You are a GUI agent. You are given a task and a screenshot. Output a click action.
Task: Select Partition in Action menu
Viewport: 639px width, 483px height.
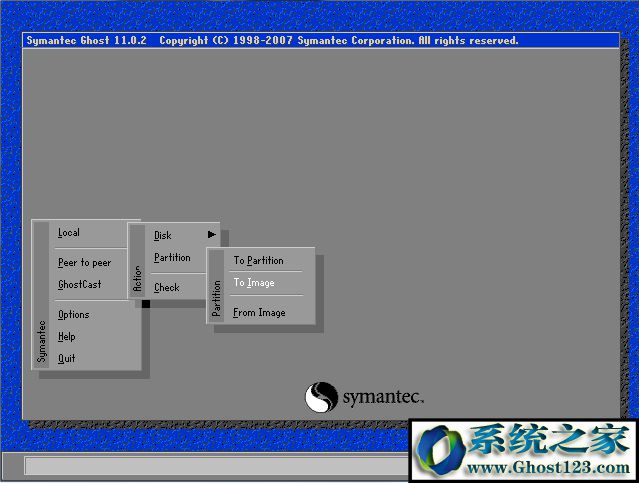[172, 258]
